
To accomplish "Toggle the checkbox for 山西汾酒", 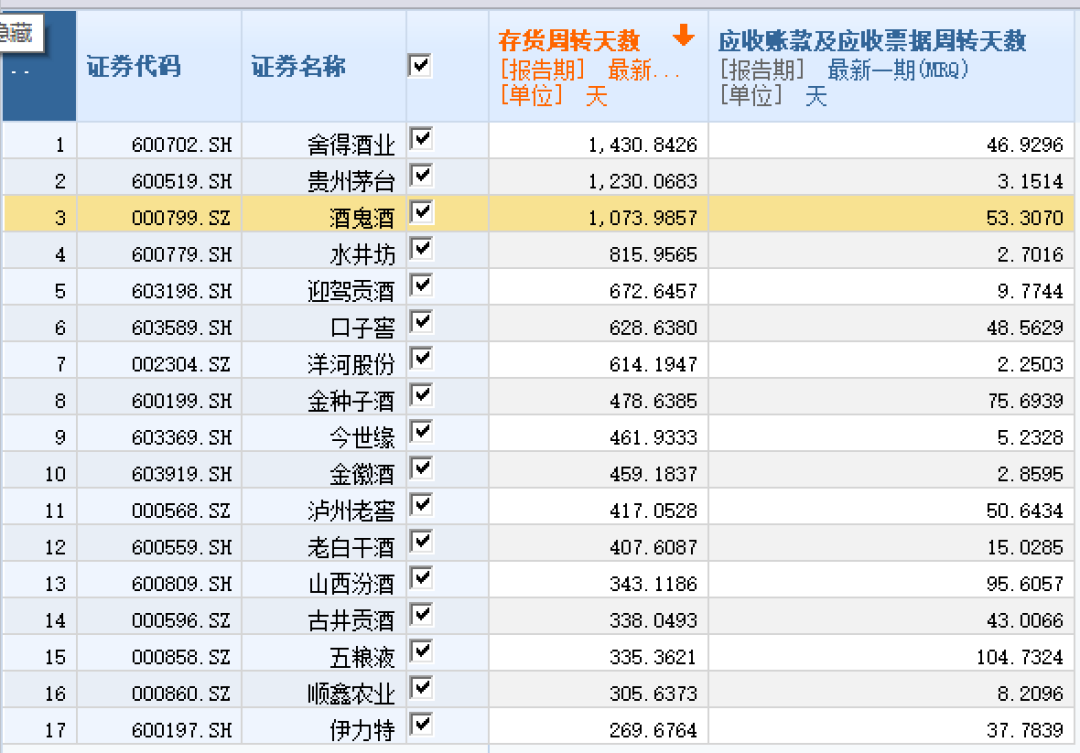I will coord(421,577).
